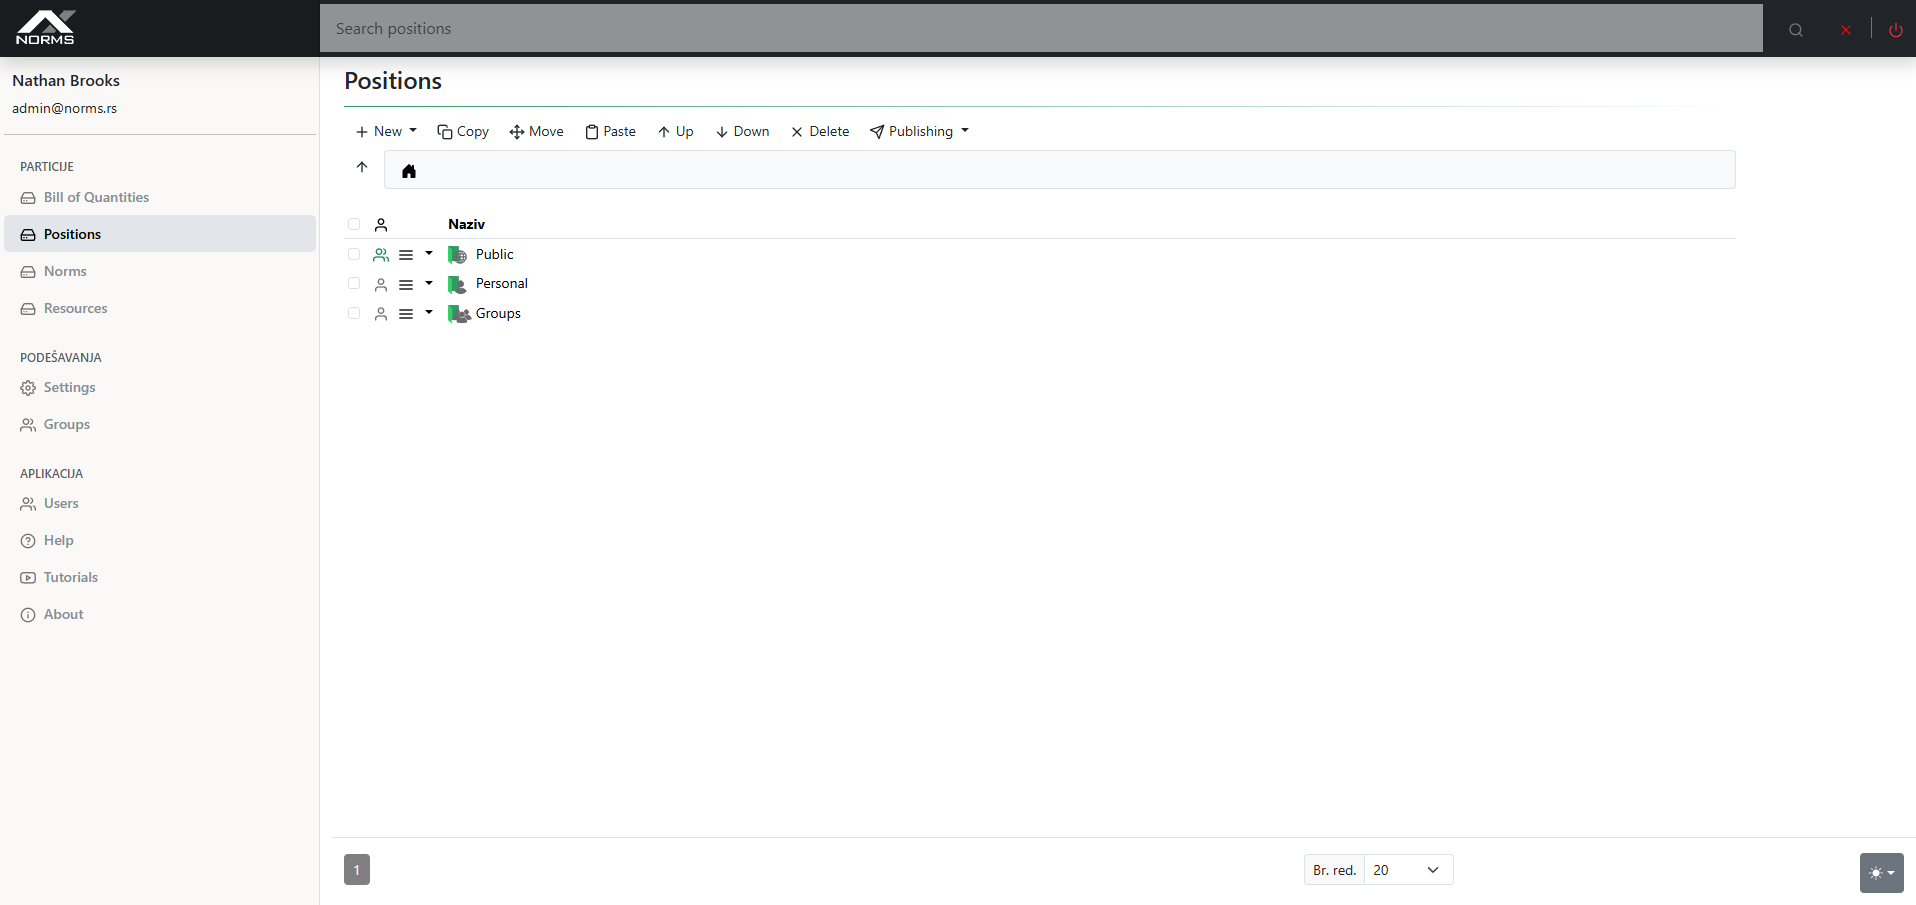Tick the checkbox on the Groups row
The height and width of the screenshot is (905, 1916).
coord(354,312)
